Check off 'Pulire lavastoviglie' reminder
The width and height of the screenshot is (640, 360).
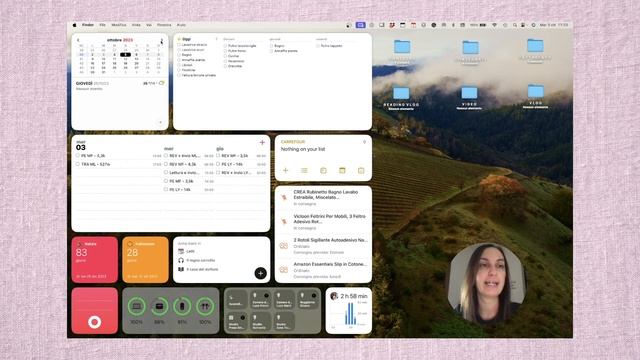(225, 46)
